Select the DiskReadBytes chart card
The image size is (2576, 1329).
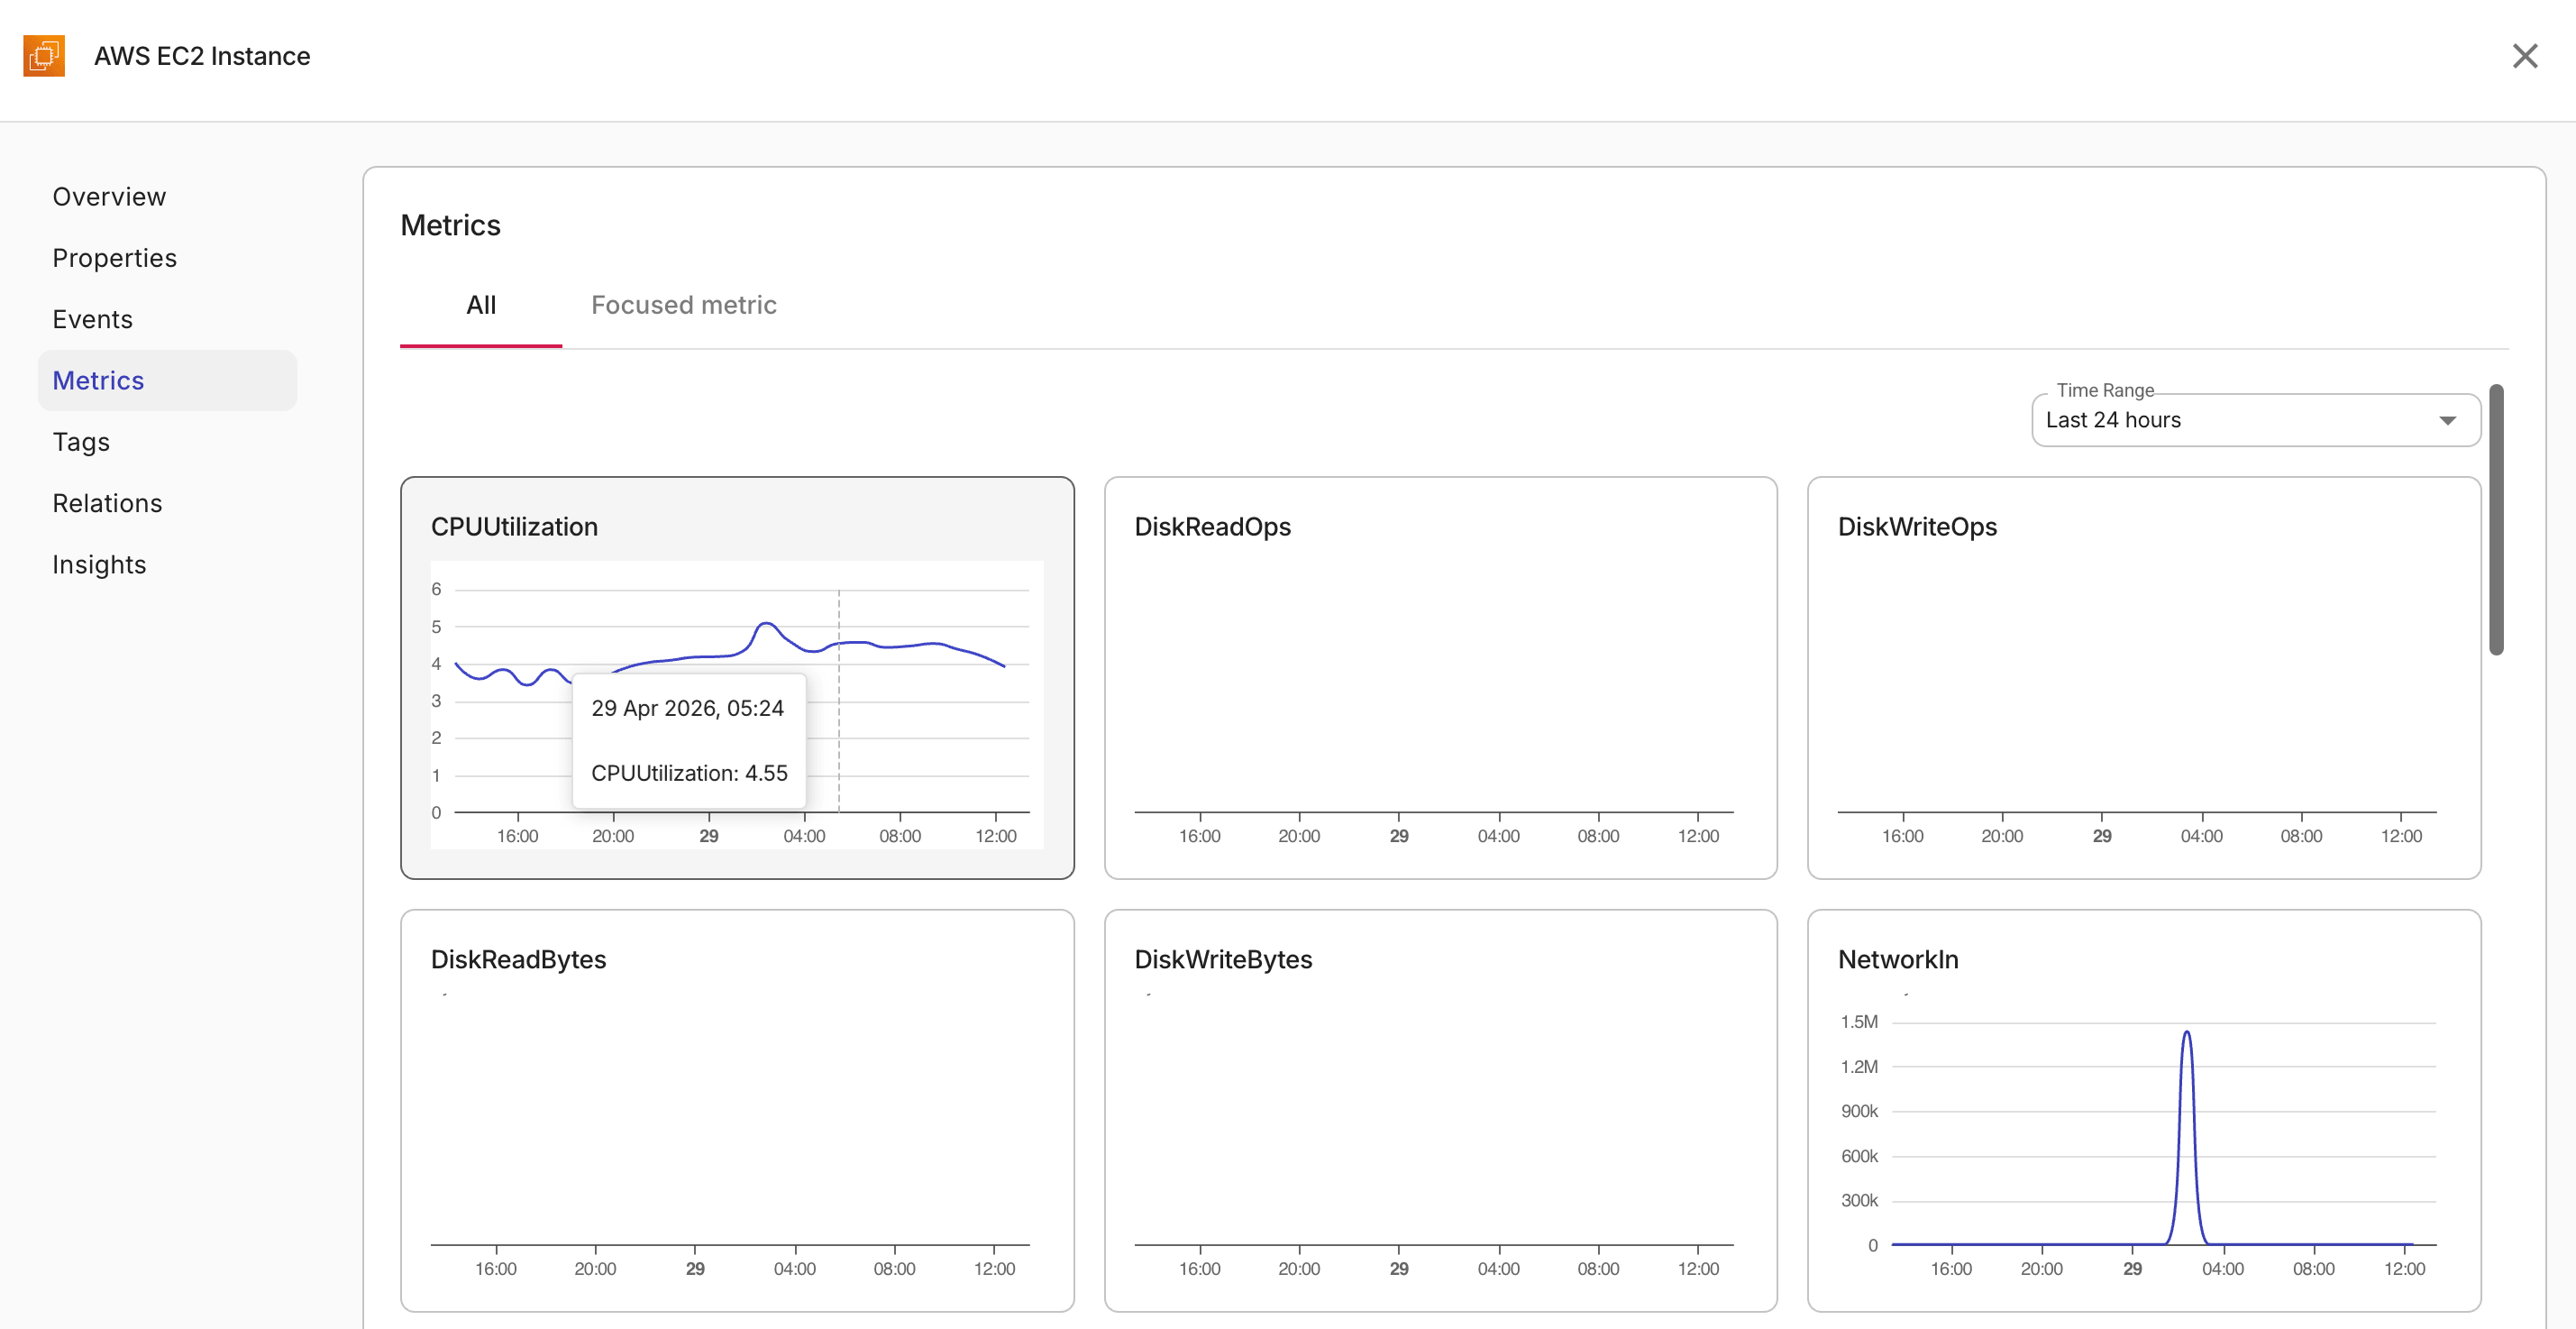738,1111
